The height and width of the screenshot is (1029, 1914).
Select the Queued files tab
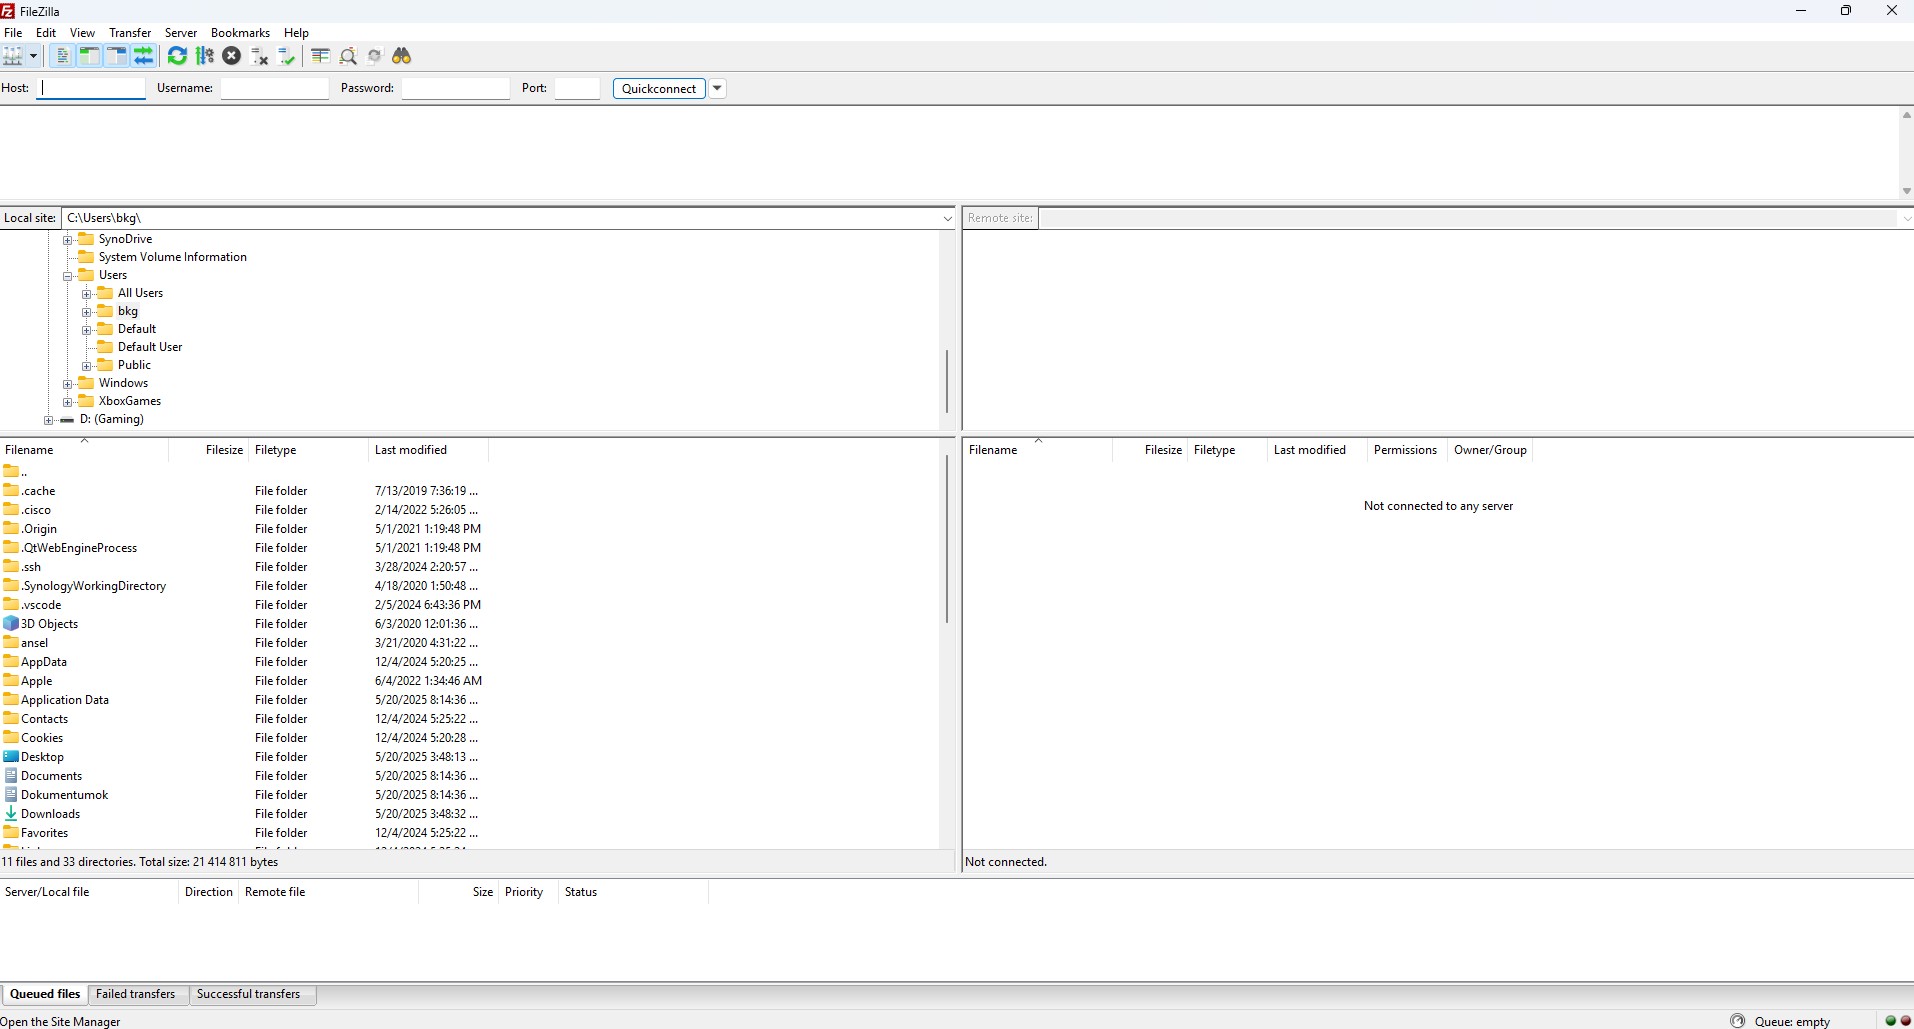pyautogui.click(x=45, y=994)
